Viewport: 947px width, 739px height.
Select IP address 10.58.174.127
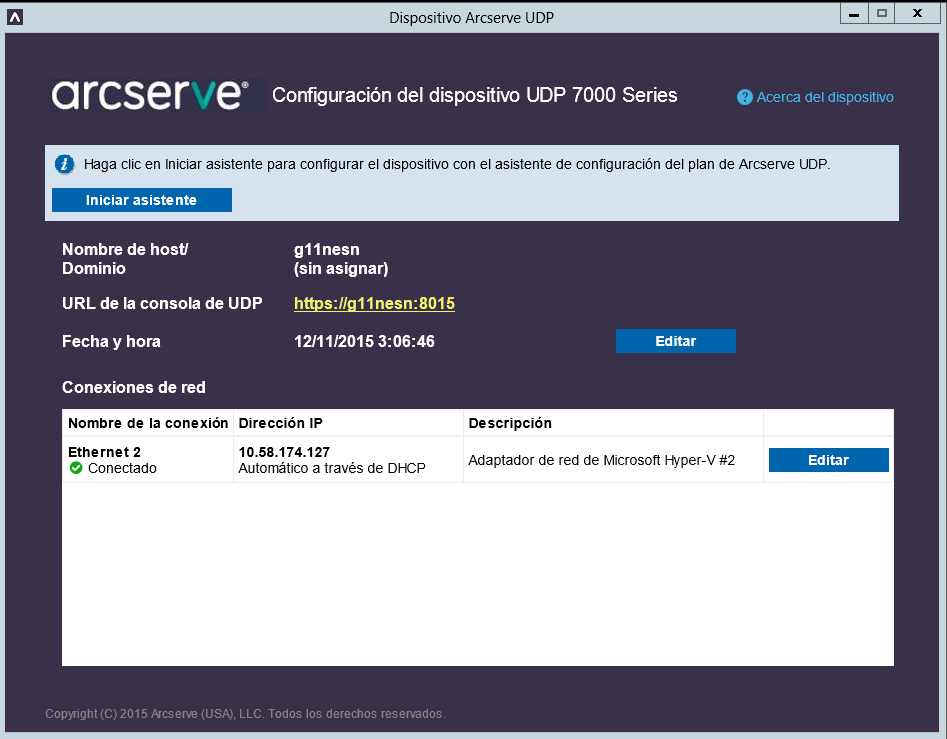[284, 452]
